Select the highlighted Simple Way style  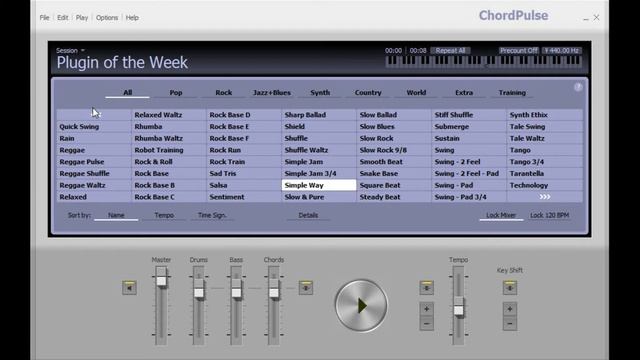point(319,185)
